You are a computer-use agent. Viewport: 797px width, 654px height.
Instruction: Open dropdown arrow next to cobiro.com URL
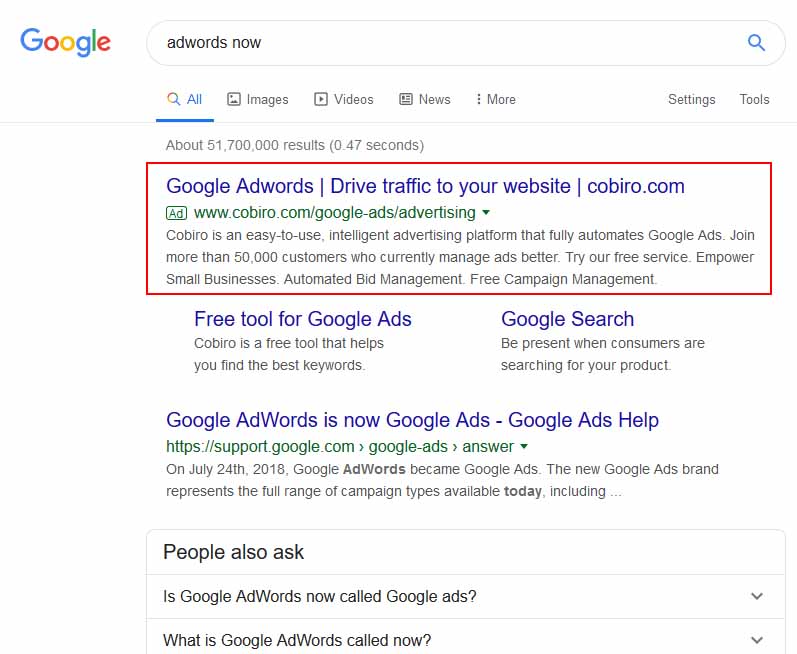(486, 212)
